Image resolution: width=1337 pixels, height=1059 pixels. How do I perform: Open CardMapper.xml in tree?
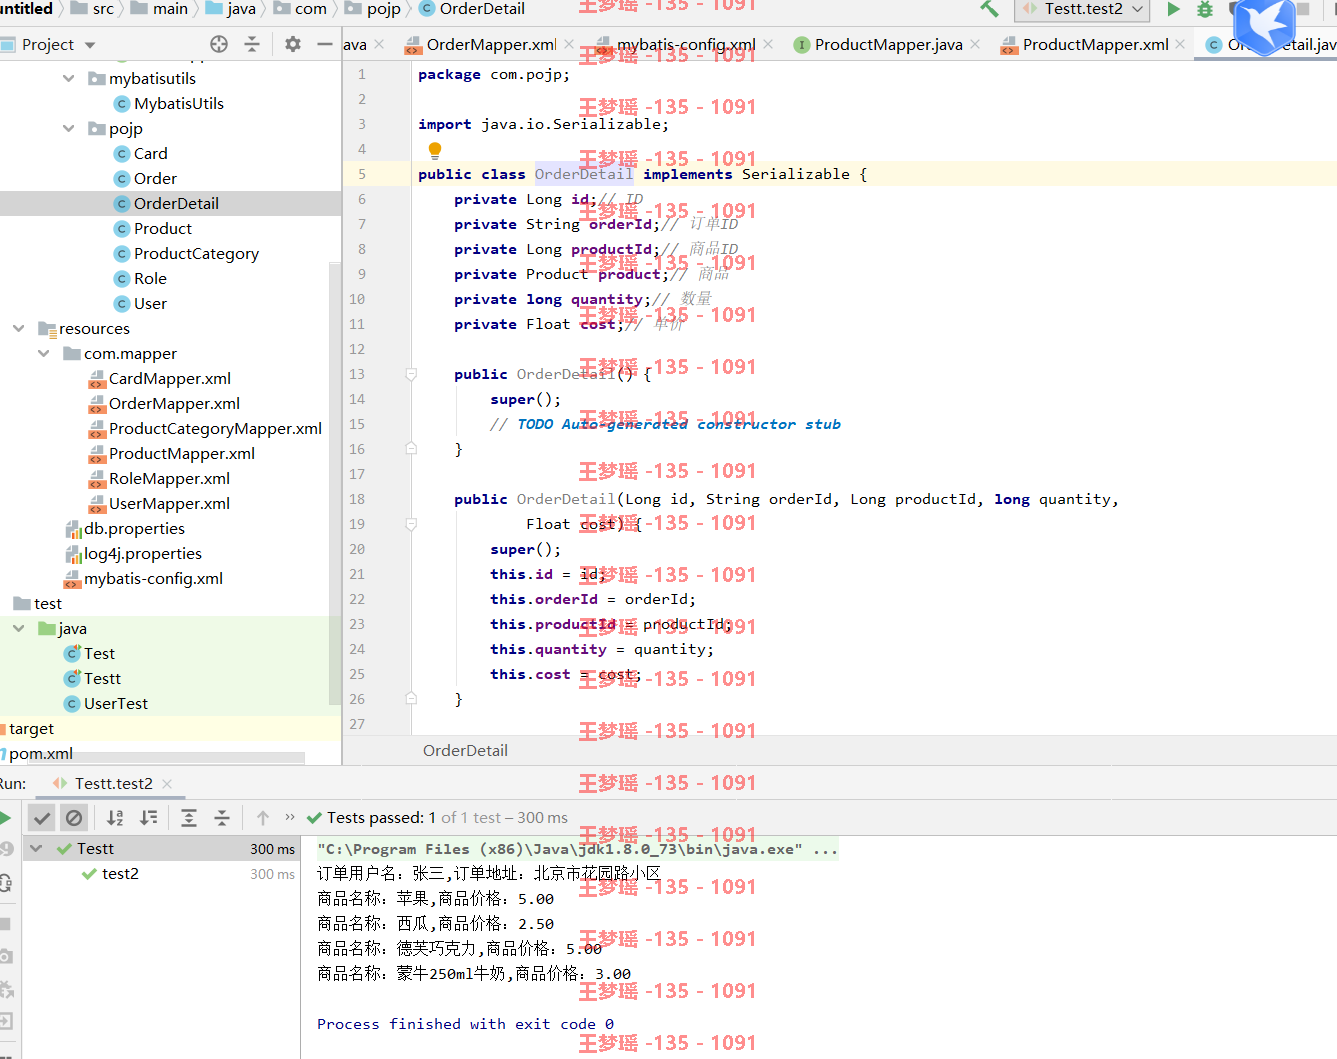coord(160,378)
